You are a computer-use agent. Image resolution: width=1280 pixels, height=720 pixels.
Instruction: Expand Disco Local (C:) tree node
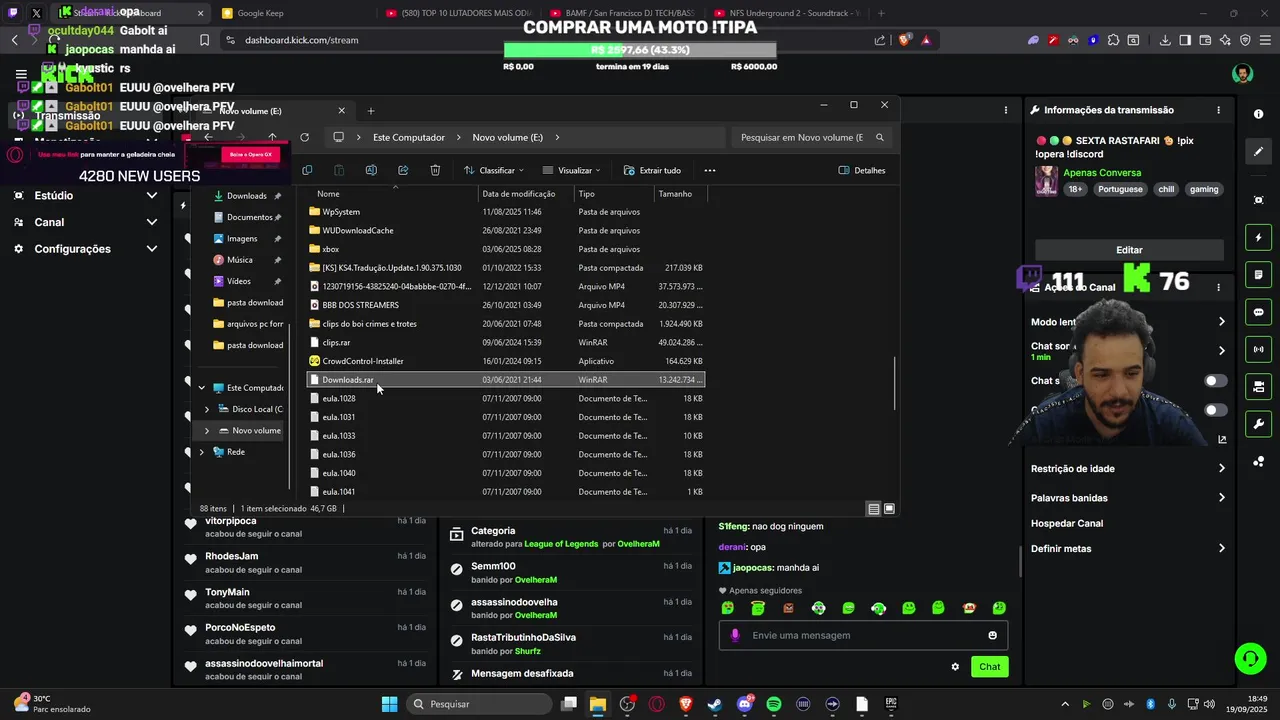(207, 409)
